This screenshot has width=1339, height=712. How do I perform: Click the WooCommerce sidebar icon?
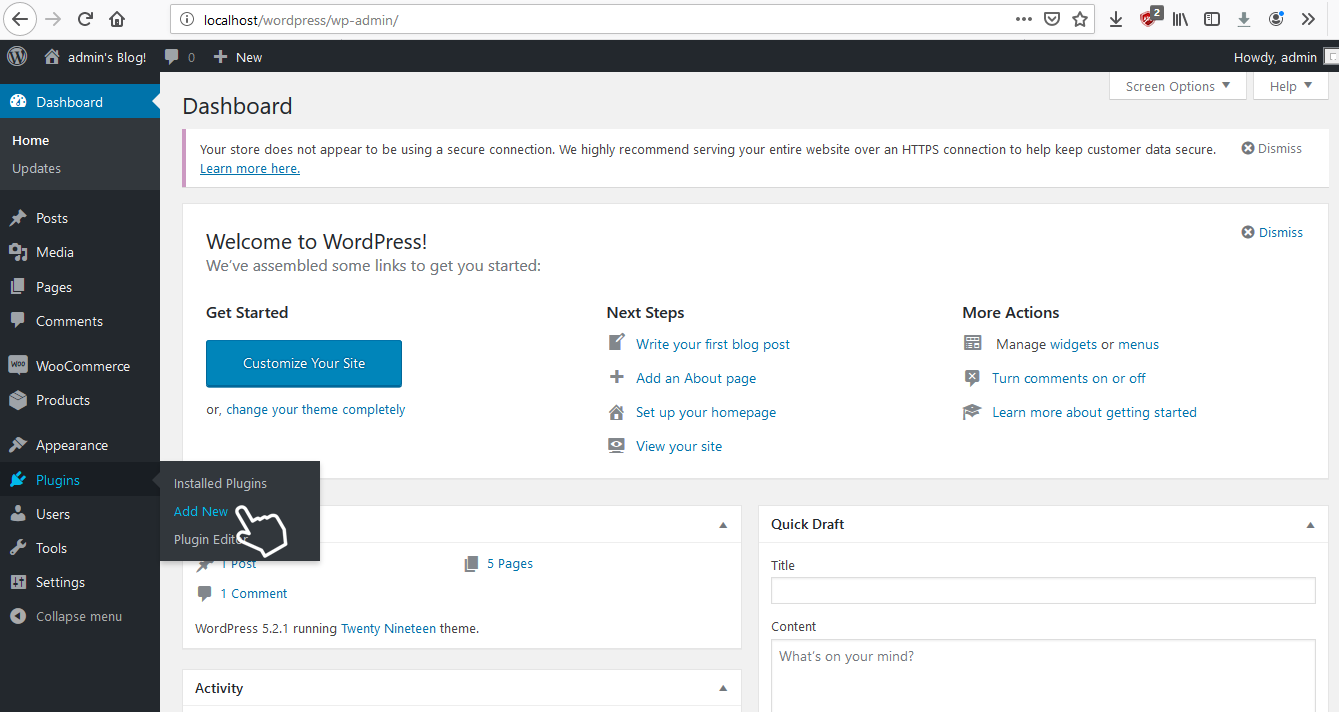[17, 366]
